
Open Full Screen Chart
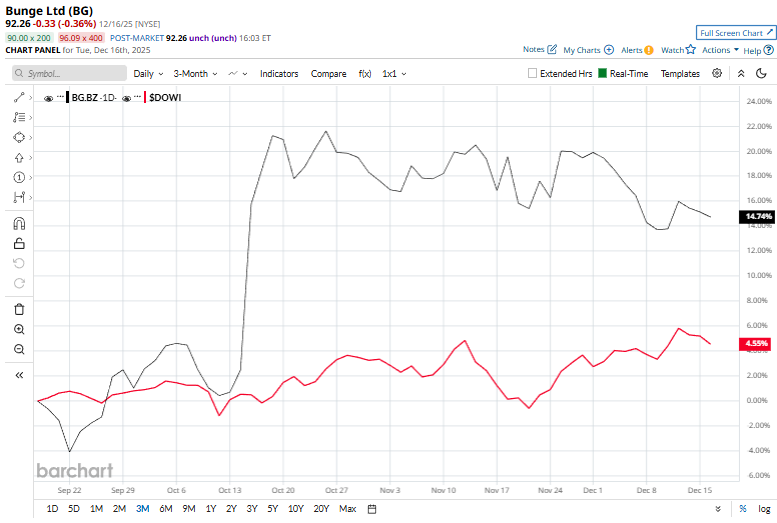[735, 33]
